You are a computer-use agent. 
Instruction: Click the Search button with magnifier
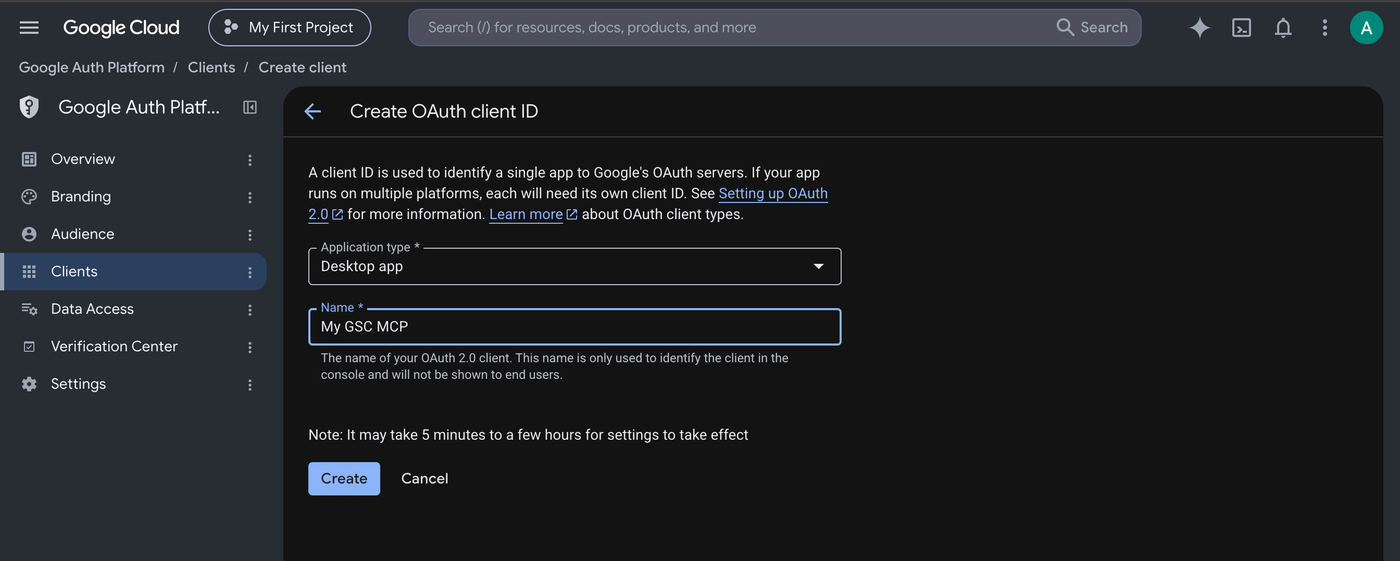(1092, 28)
